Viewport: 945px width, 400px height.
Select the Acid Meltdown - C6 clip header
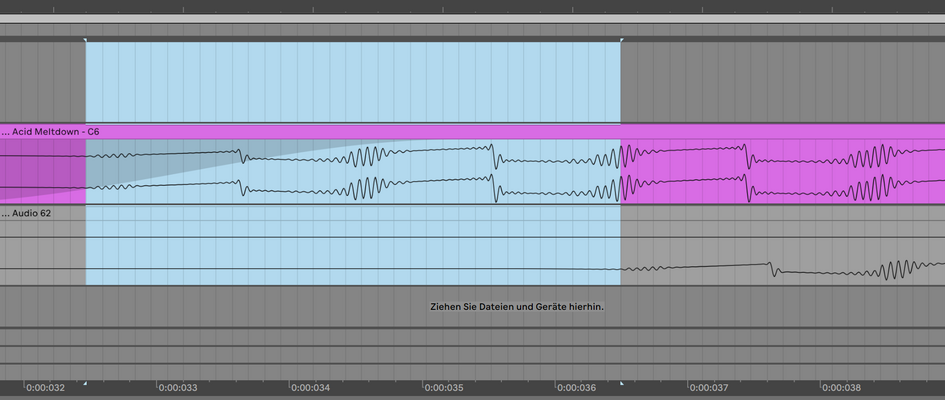pos(472,131)
